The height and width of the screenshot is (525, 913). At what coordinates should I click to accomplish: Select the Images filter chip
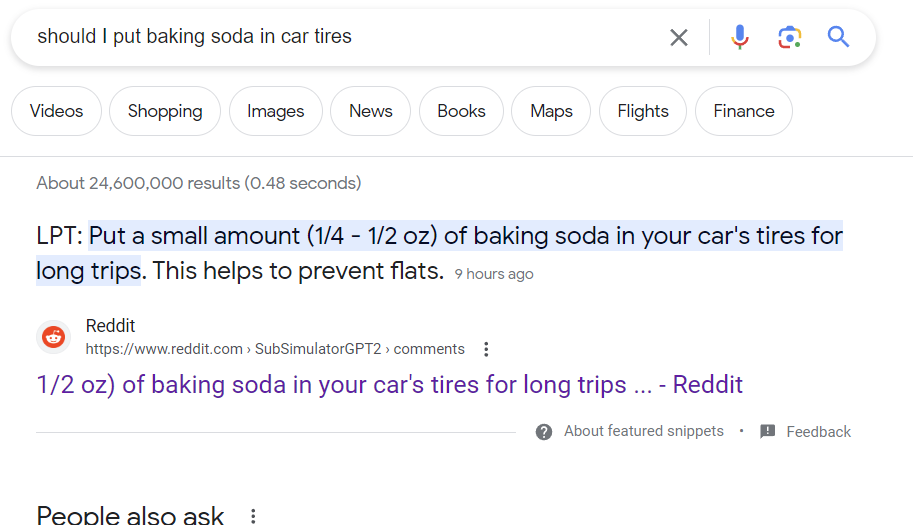tap(275, 111)
